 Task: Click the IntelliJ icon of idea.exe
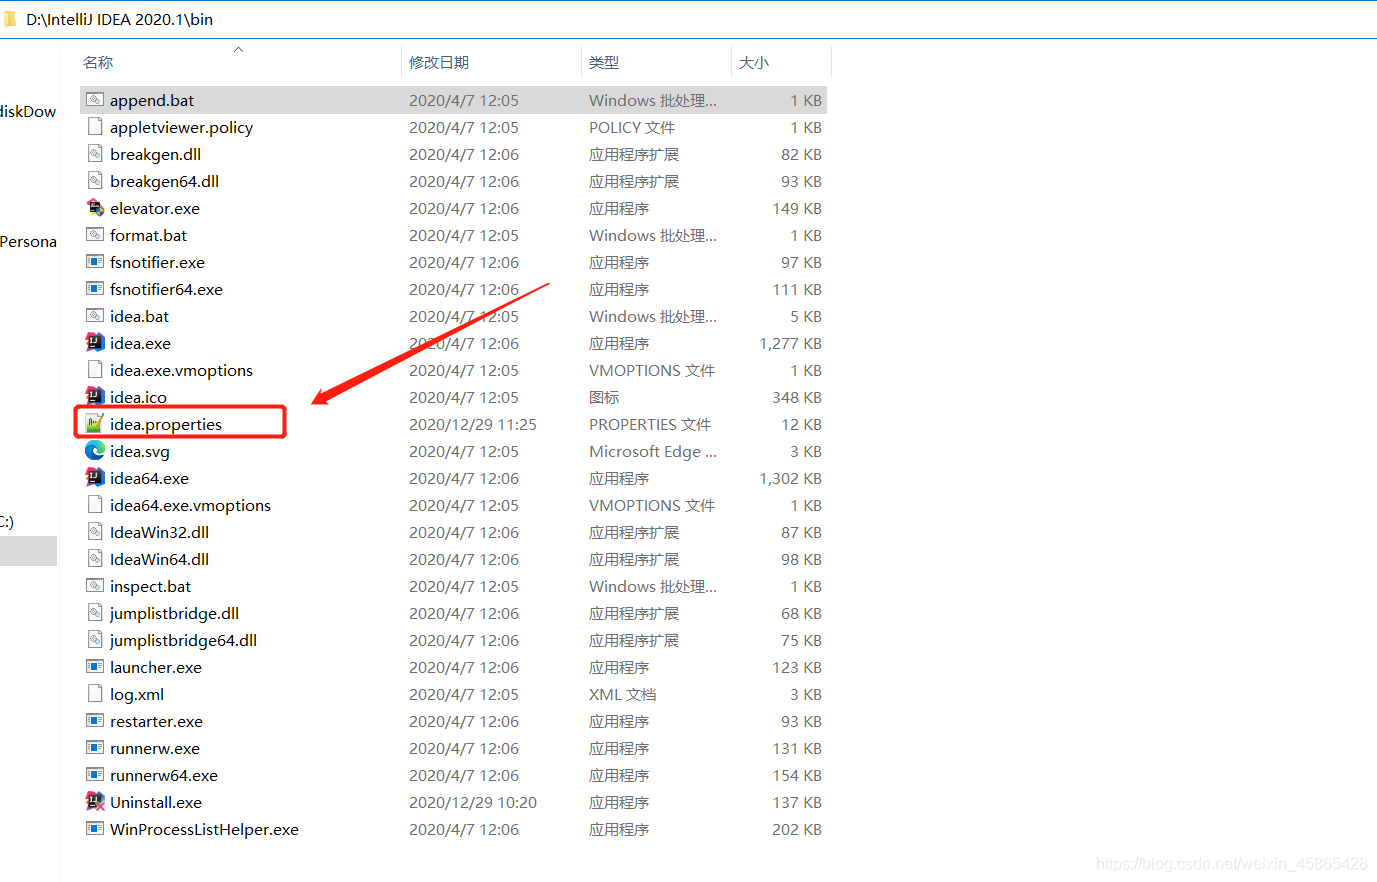95,343
